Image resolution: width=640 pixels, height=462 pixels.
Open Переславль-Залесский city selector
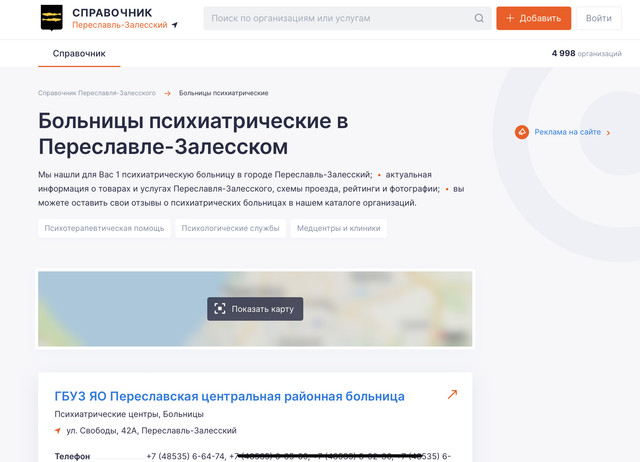[x=120, y=25]
